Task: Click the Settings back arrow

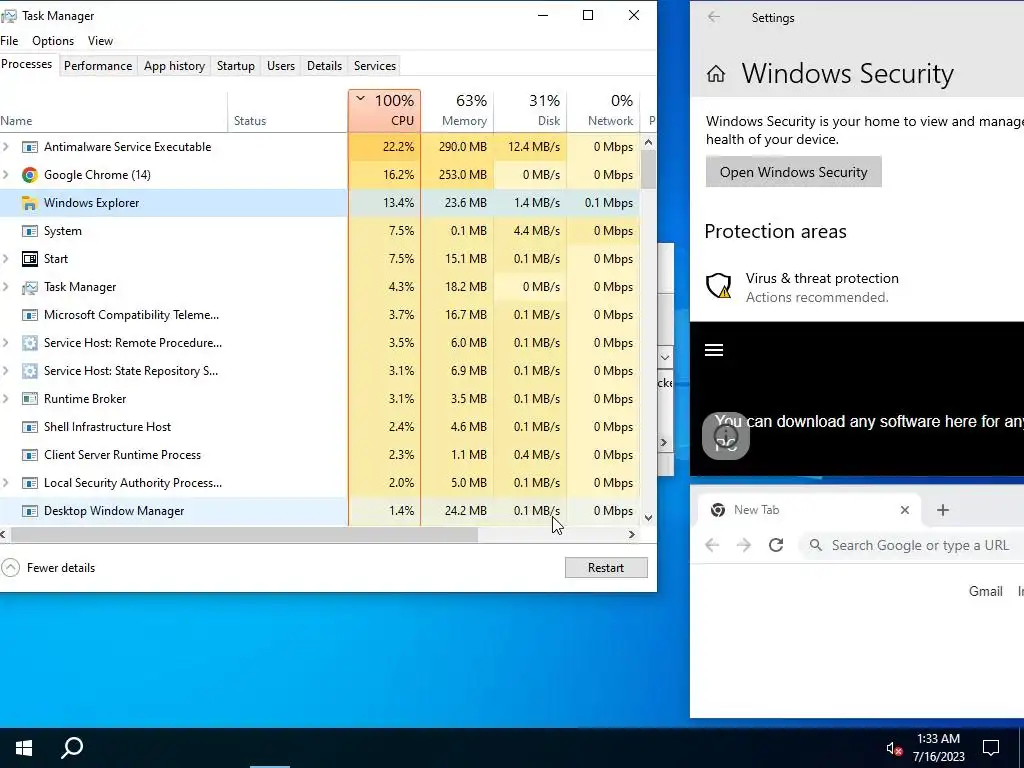Action: [714, 18]
